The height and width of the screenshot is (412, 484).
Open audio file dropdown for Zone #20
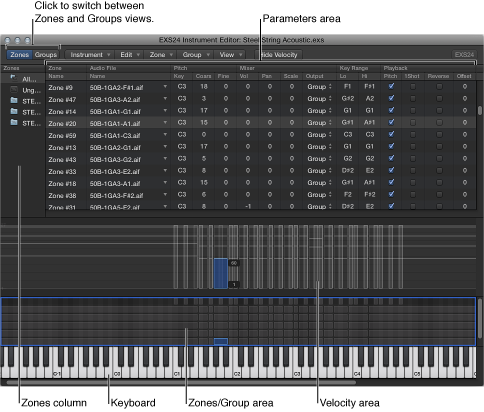pyautogui.click(x=165, y=123)
